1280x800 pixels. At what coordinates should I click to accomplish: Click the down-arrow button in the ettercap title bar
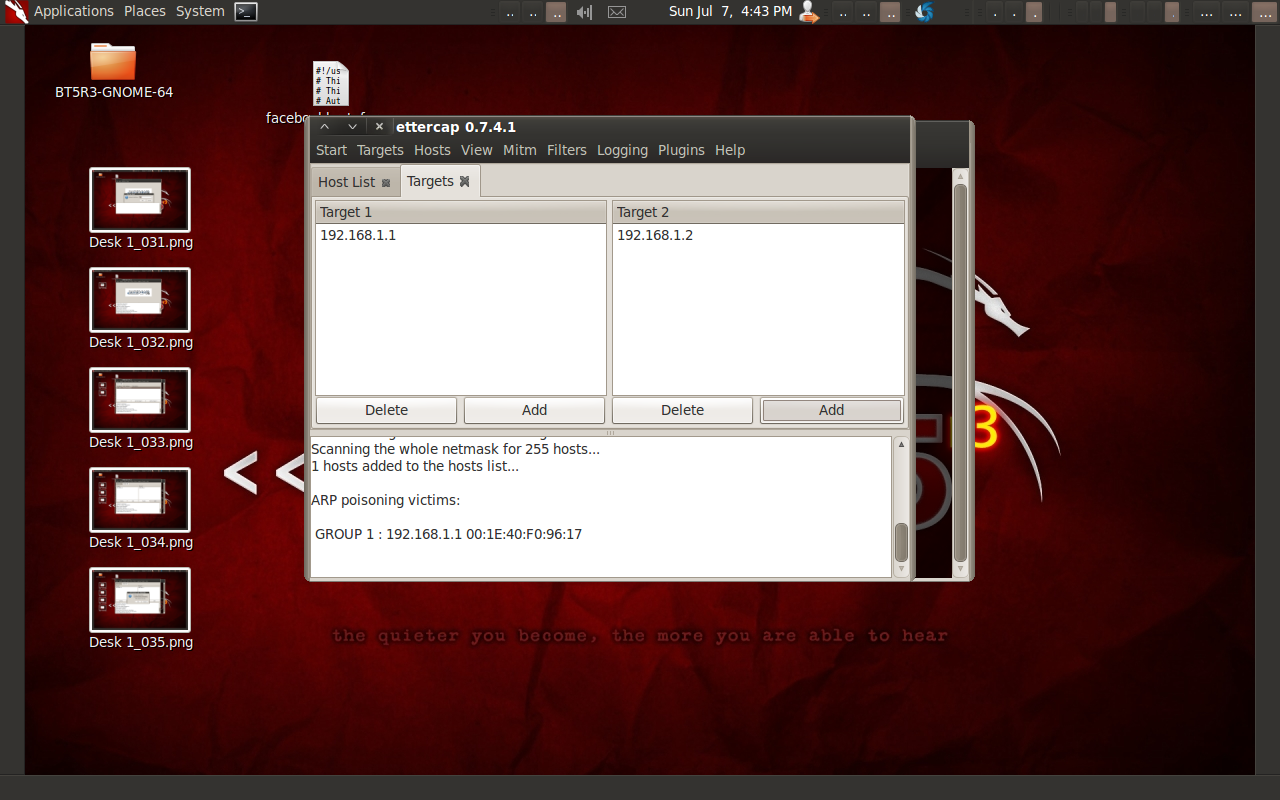click(x=352, y=127)
